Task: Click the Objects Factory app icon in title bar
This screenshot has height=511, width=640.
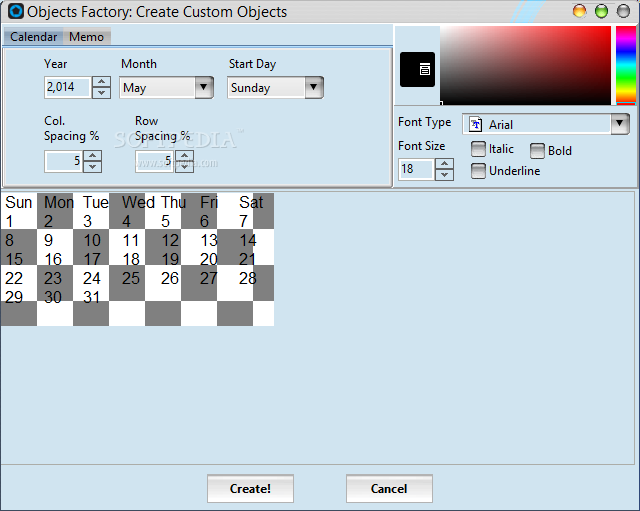Action: [16, 11]
